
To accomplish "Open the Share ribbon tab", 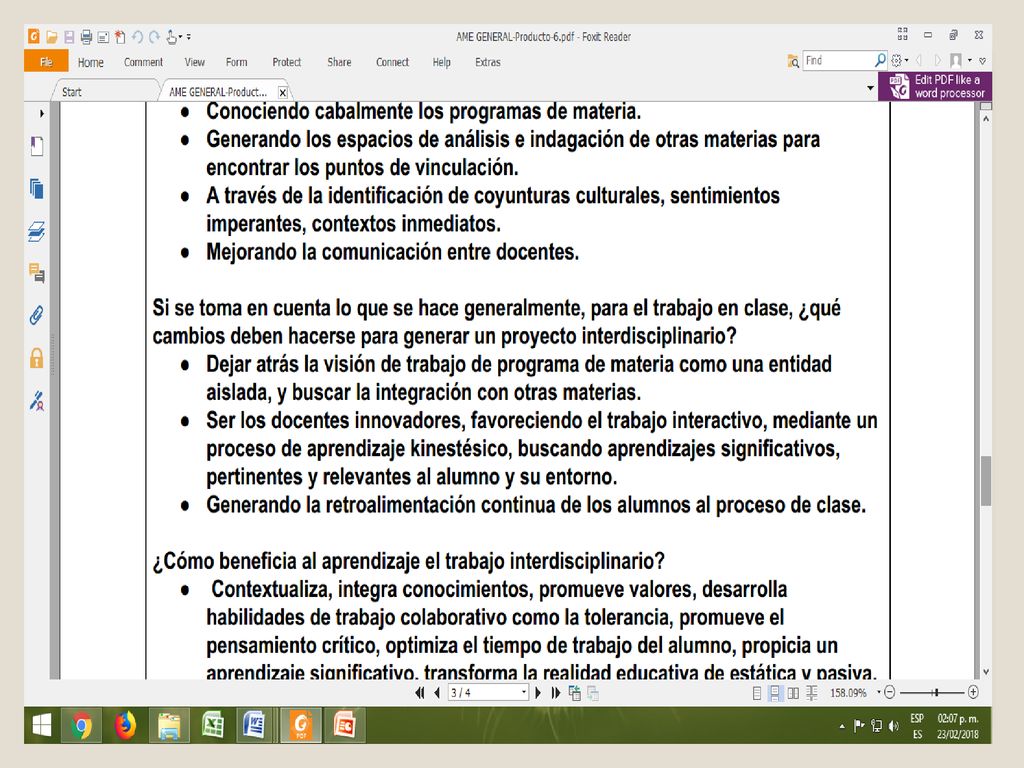I will pos(340,62).
